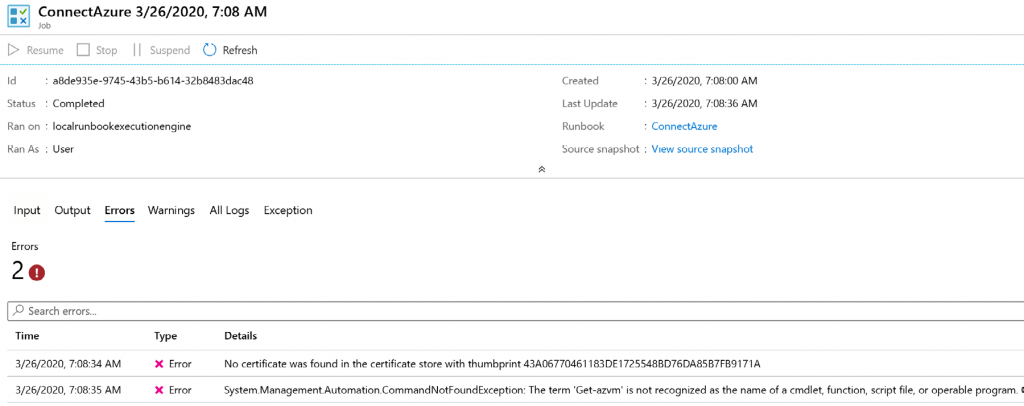Switch to the Input tab
The width and height of the screenshot is (1024, 406).
point(27,211)
